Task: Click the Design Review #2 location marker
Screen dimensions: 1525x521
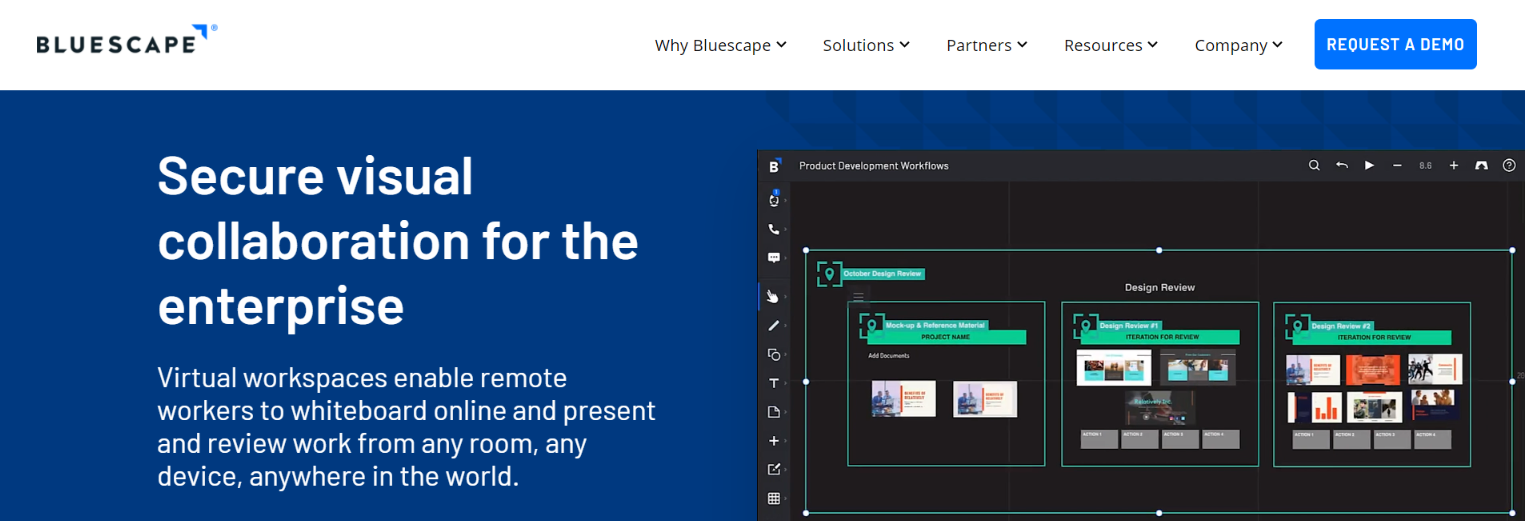Action: point(1297,326)
